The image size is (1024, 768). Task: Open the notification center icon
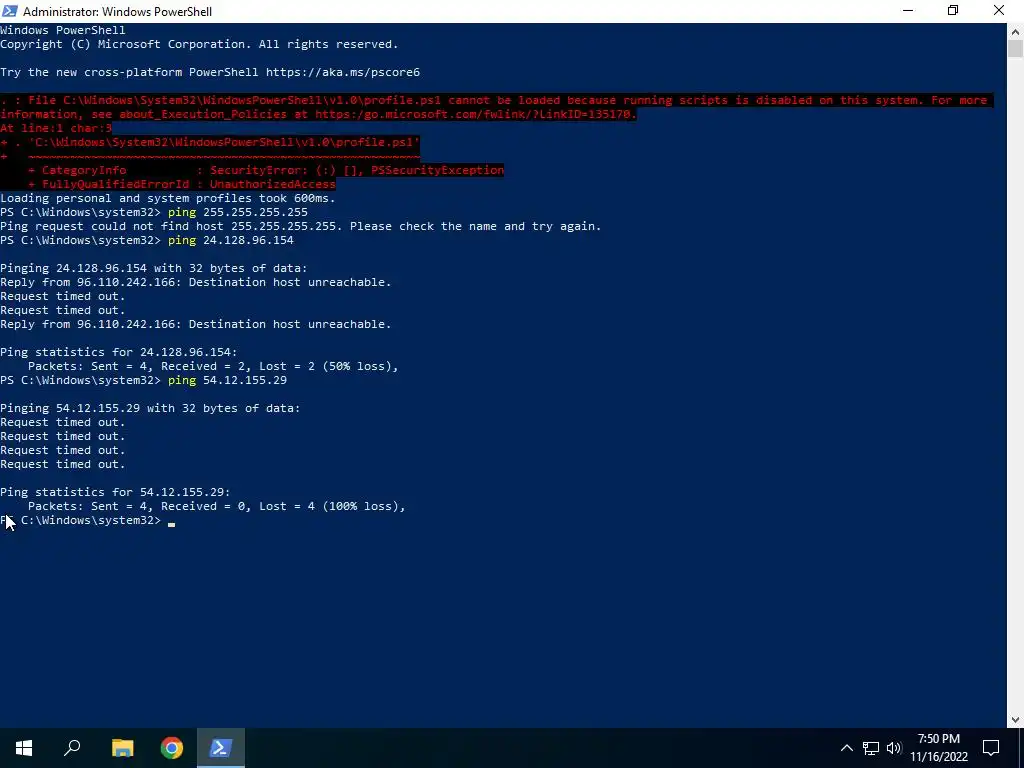pos(991,748)
